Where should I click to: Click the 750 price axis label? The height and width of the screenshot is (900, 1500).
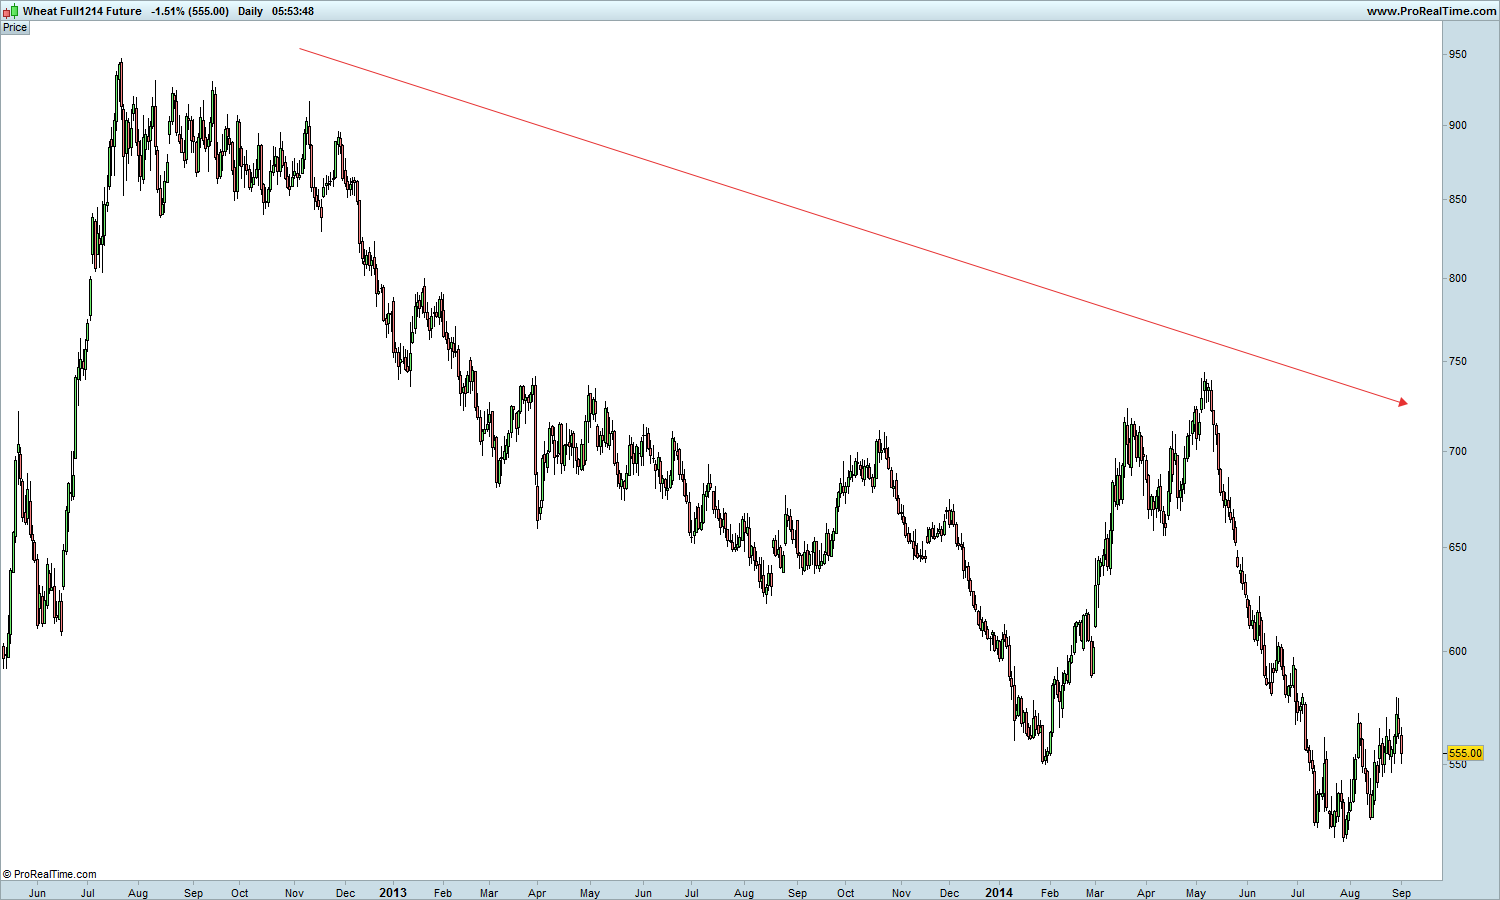[x=1458, y=361]
